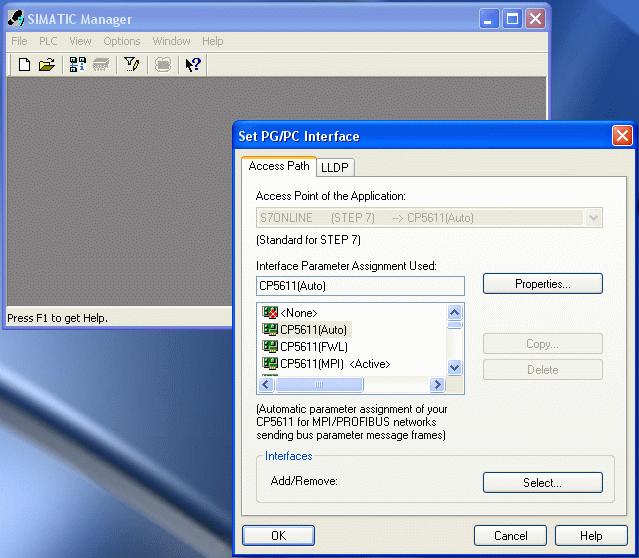The image size is (639, 558).
Task: Close the SIMATIC Manager window
Action: coord(535,19)
